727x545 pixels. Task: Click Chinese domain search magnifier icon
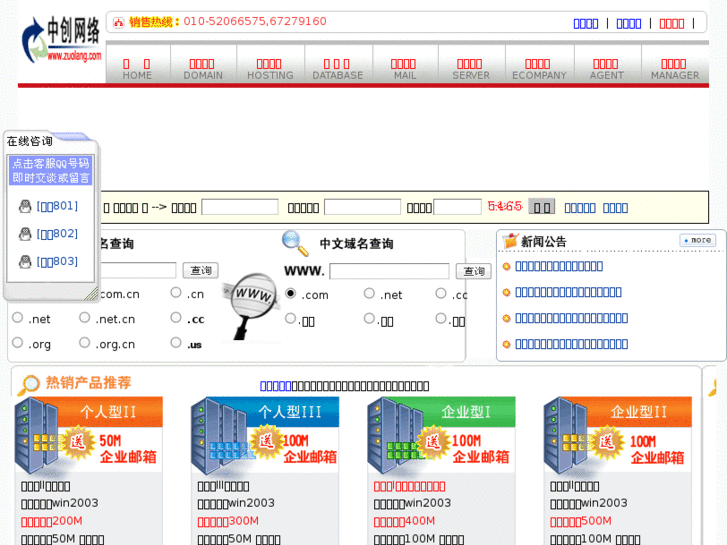click(295, 243)
